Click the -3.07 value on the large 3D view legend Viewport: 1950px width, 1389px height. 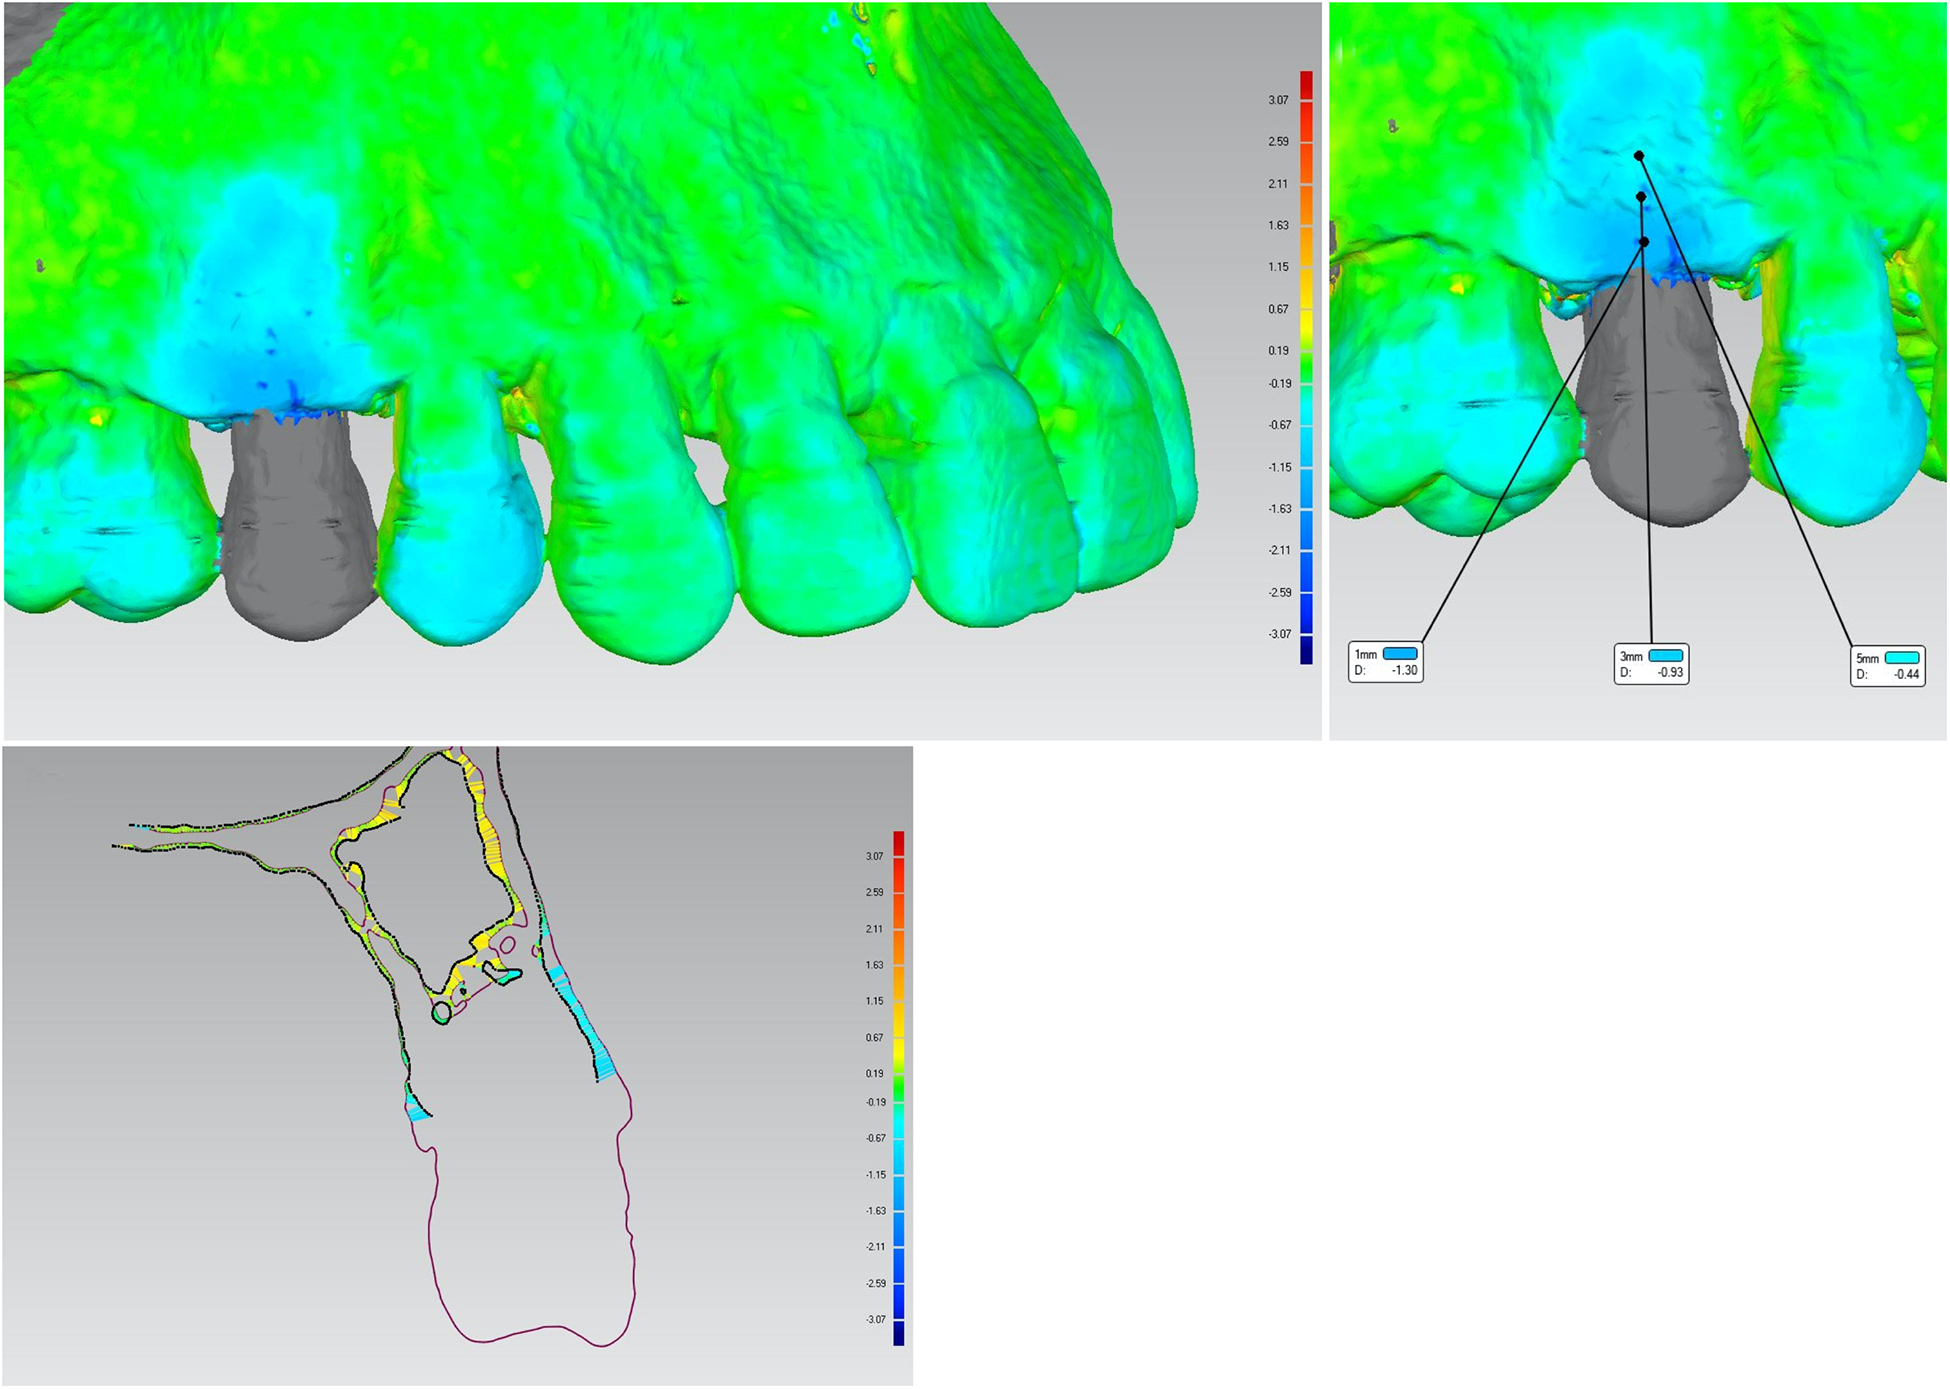tap(1279, 634)
